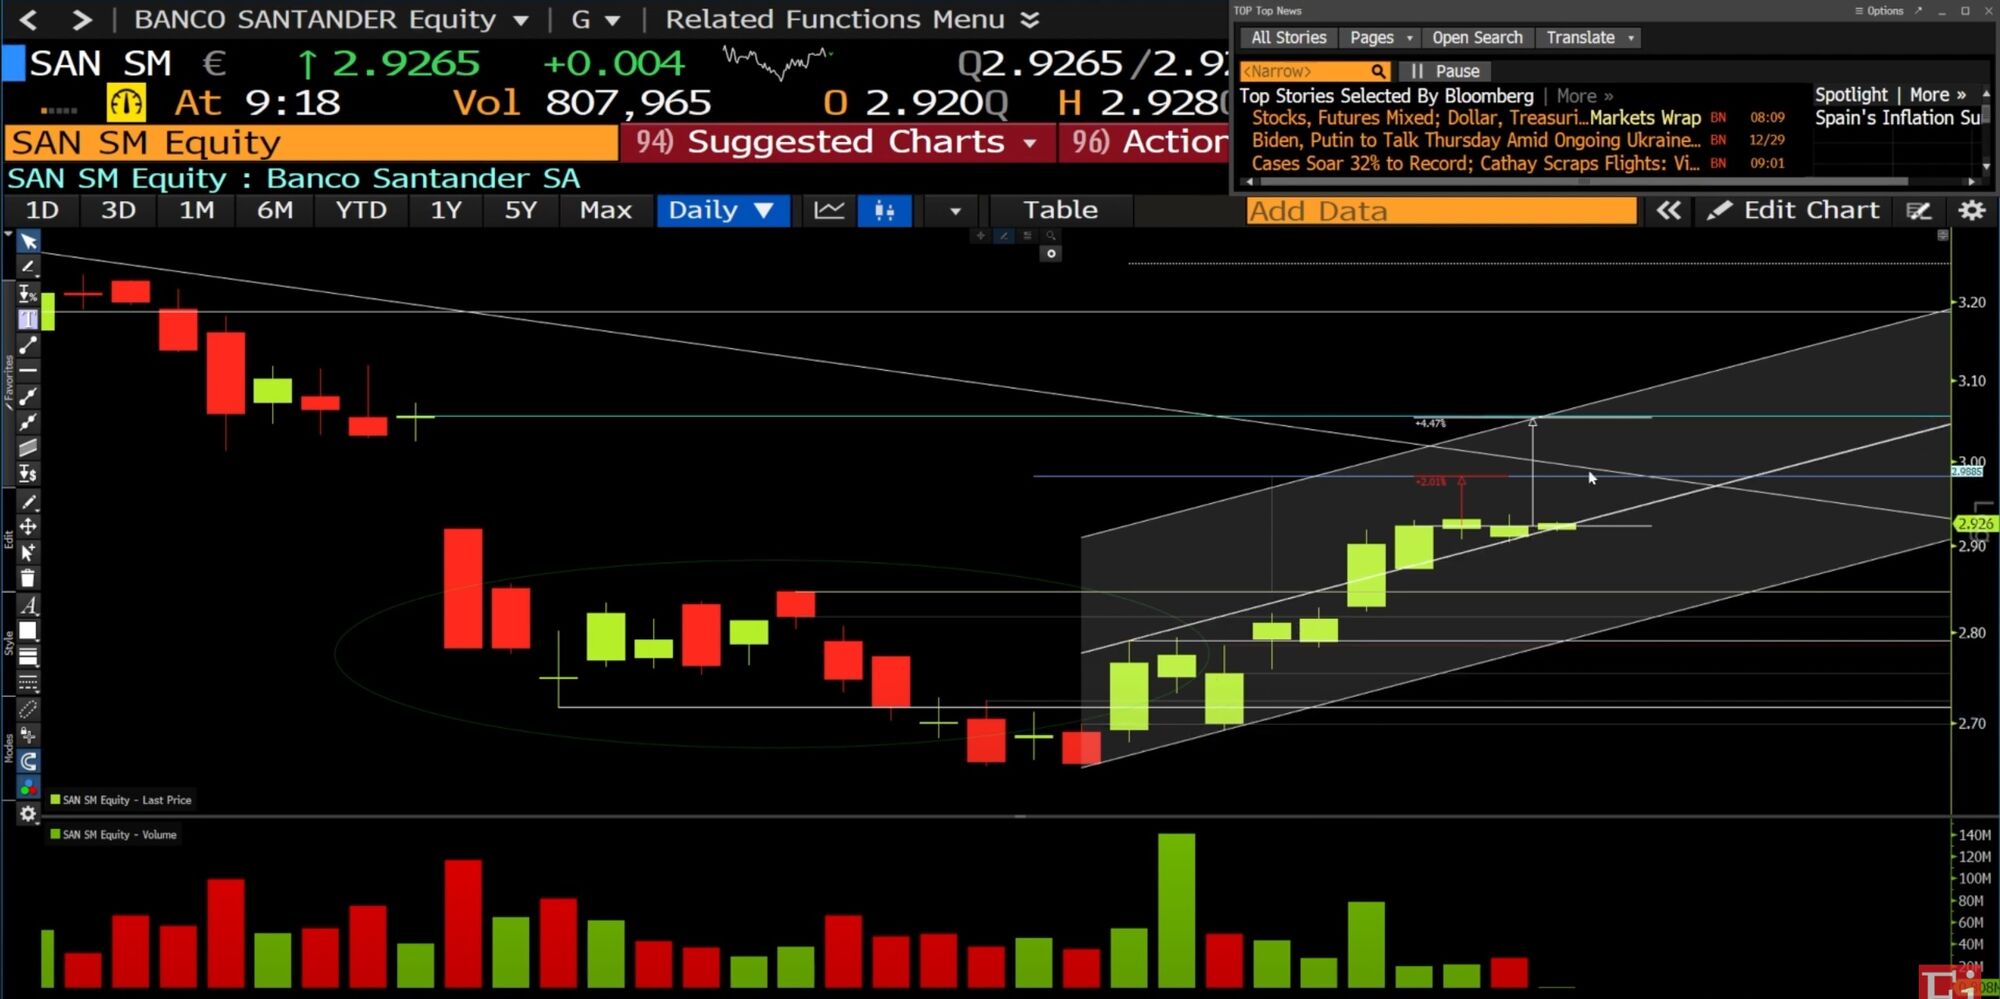This screenshot has width=2000, height=999.
Task: Select the 1M time range tab
Action: 196,210
